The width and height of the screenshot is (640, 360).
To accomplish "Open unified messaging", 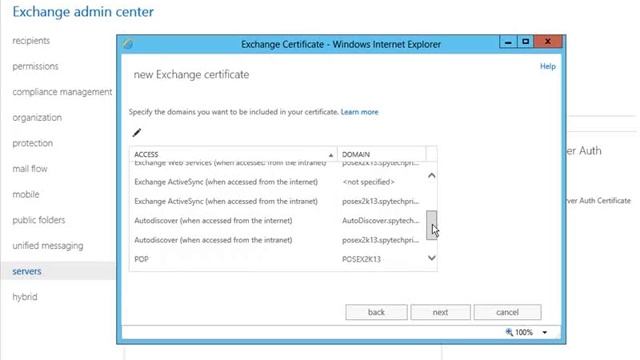I will 48,246.
